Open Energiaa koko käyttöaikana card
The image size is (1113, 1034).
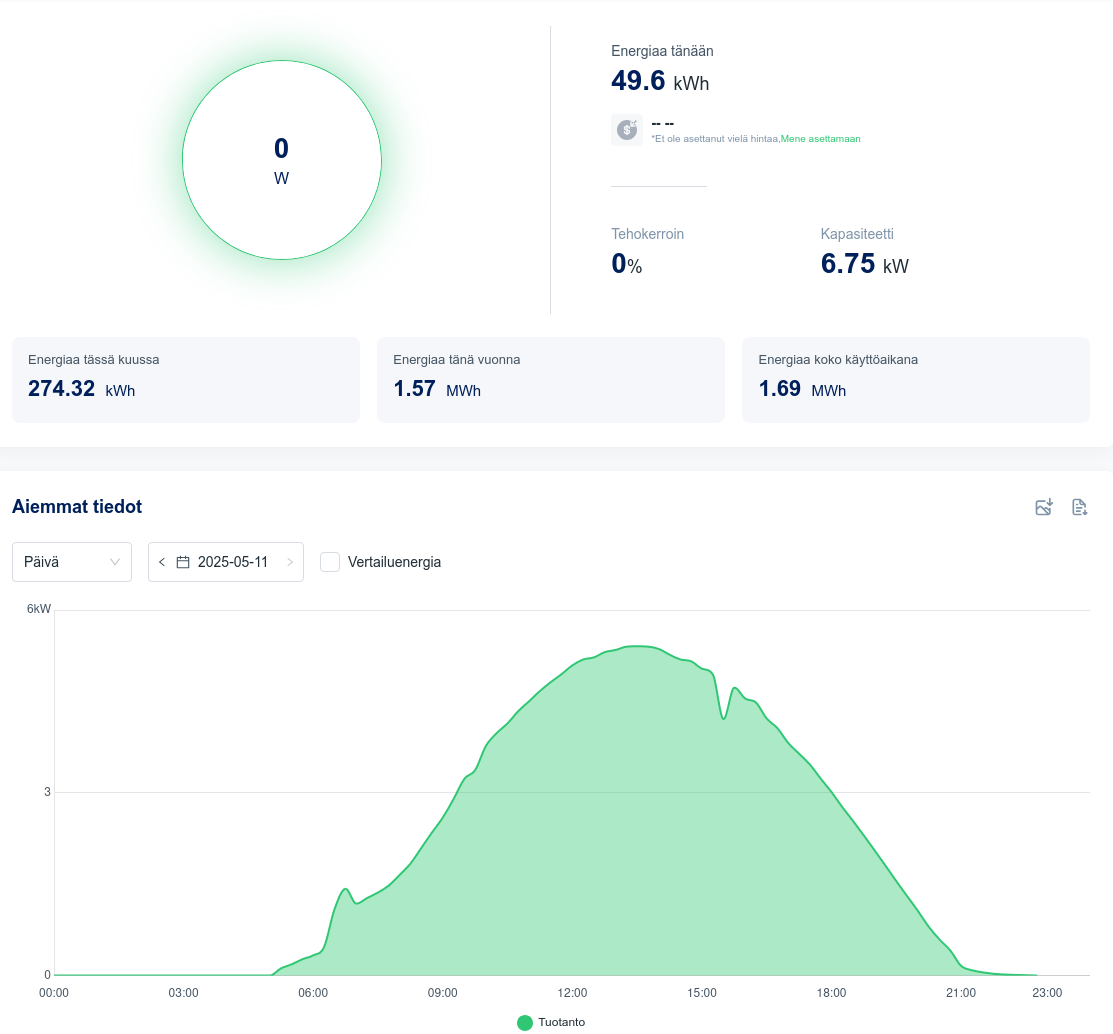916,380
